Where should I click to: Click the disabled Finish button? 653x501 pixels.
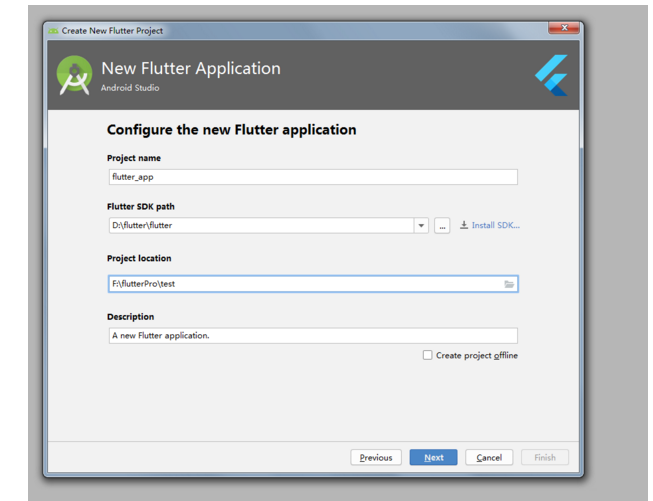coord(545,457)
